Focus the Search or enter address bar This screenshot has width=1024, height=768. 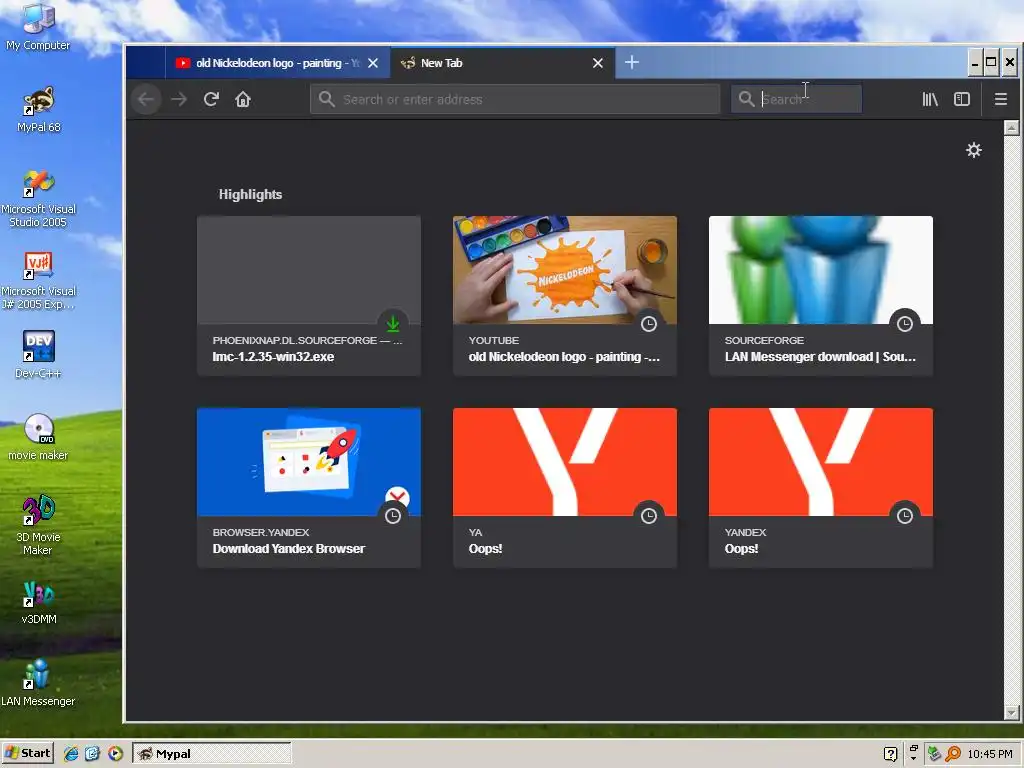tap(515, 99)
